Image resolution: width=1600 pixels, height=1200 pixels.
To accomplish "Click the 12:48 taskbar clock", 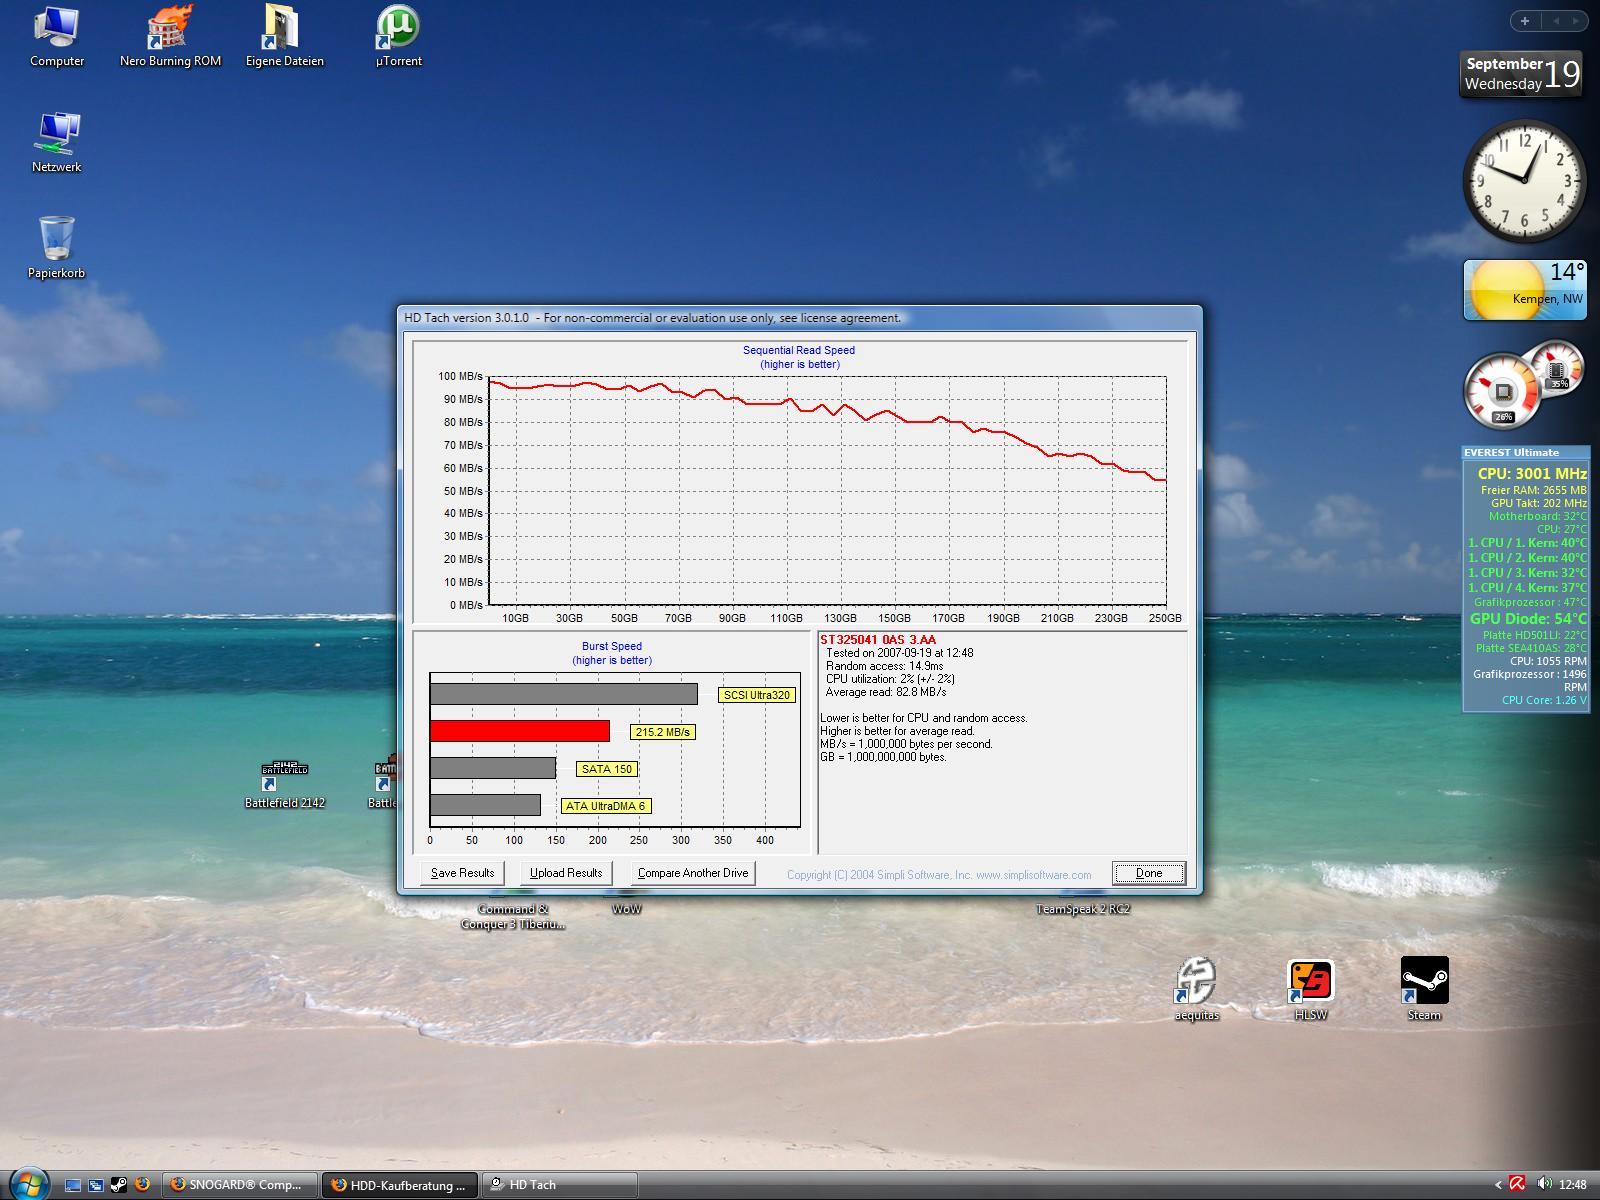I will coord(1572,1185).
